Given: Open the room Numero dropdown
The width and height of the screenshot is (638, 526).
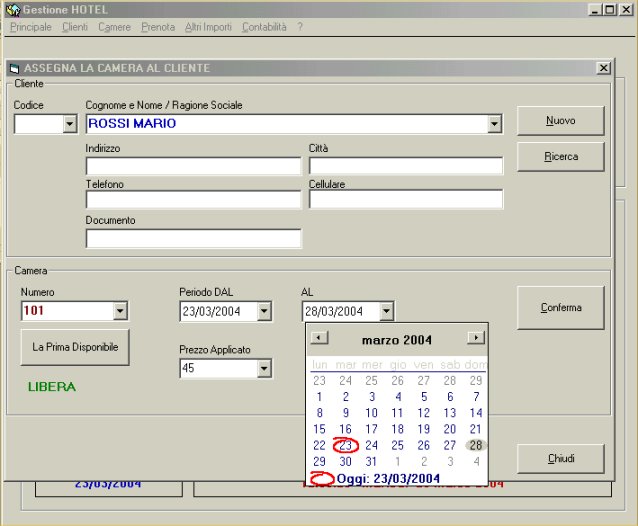Looking at the screenshot, I should point(120,312).
